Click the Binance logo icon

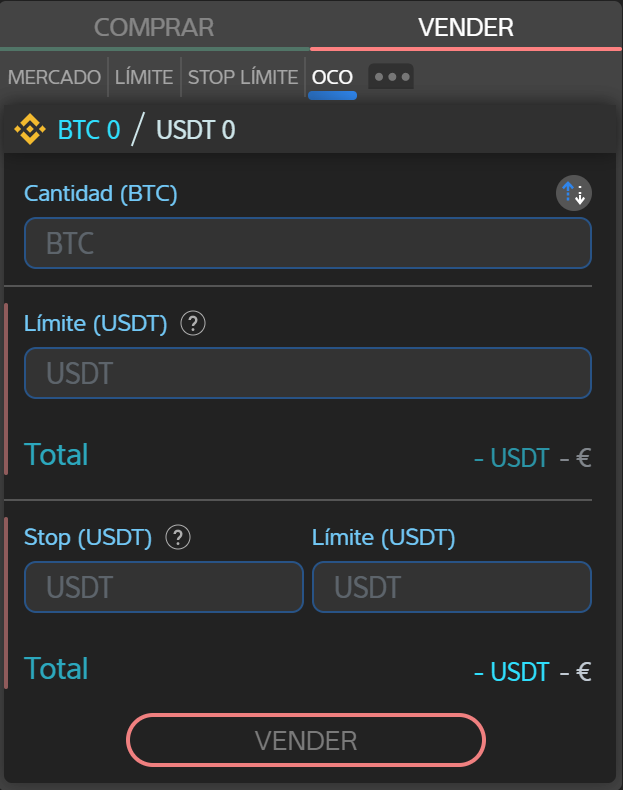tap(30, 130)
